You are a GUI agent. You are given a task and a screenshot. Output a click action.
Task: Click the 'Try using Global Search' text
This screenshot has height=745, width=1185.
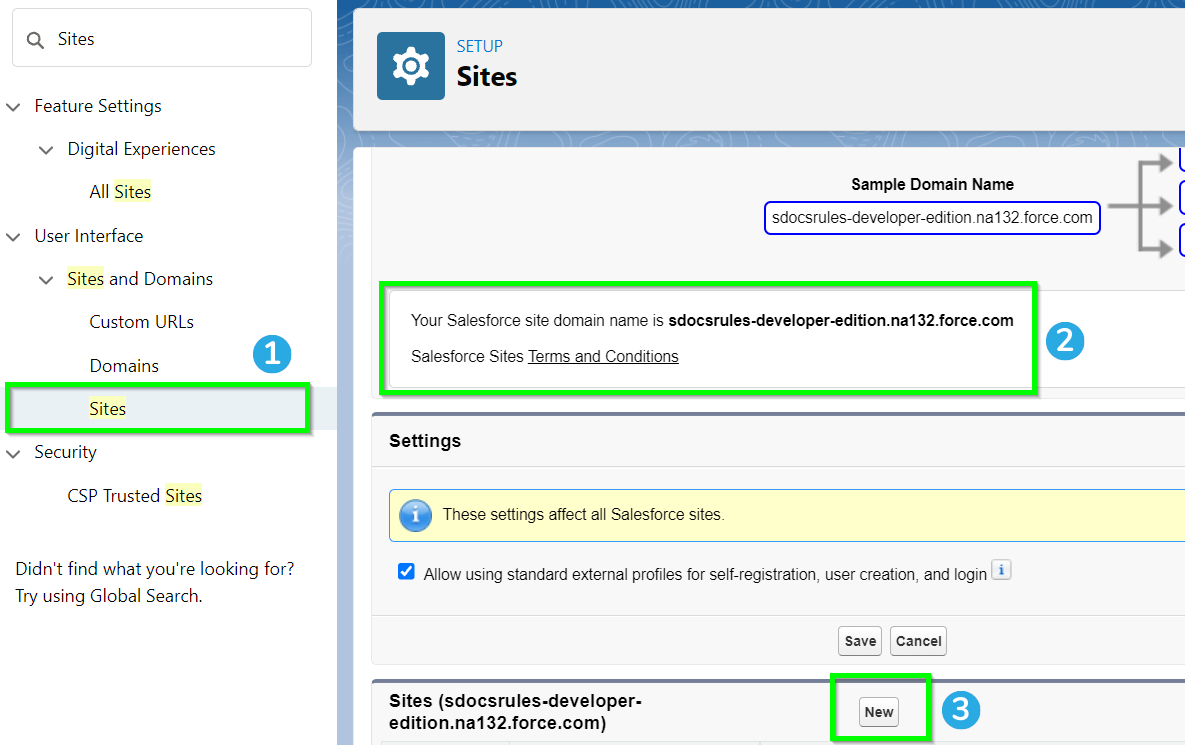tap(109, 596)
